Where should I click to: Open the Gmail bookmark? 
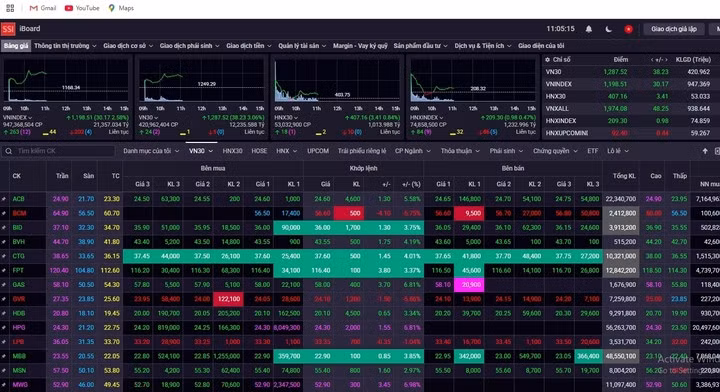42,8
